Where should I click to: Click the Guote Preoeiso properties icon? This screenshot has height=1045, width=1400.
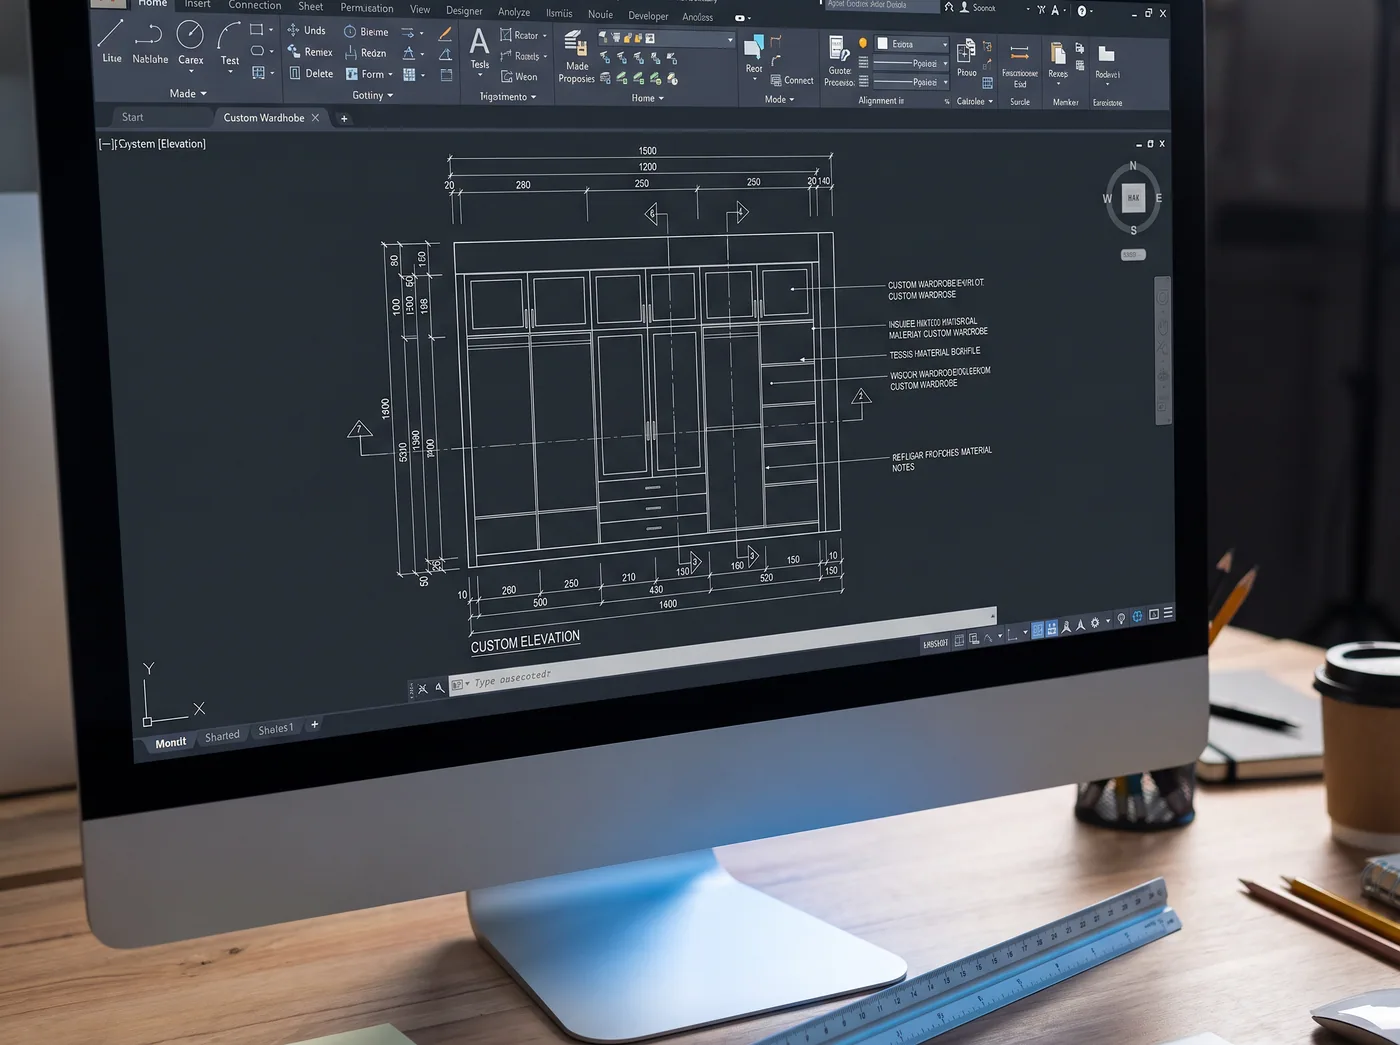[x=839, y=49]
